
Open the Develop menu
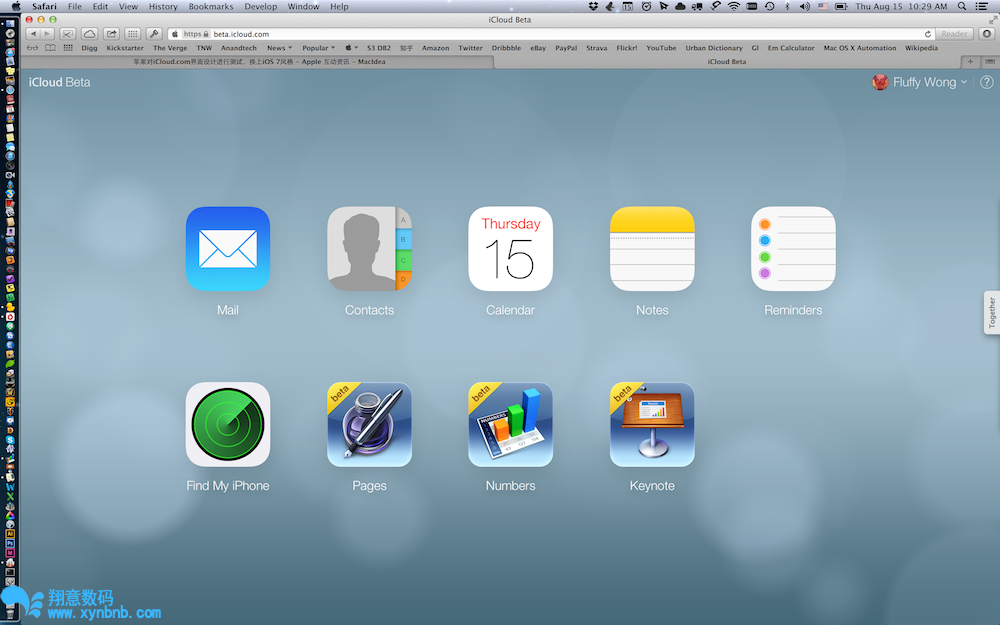pos(260,6)
